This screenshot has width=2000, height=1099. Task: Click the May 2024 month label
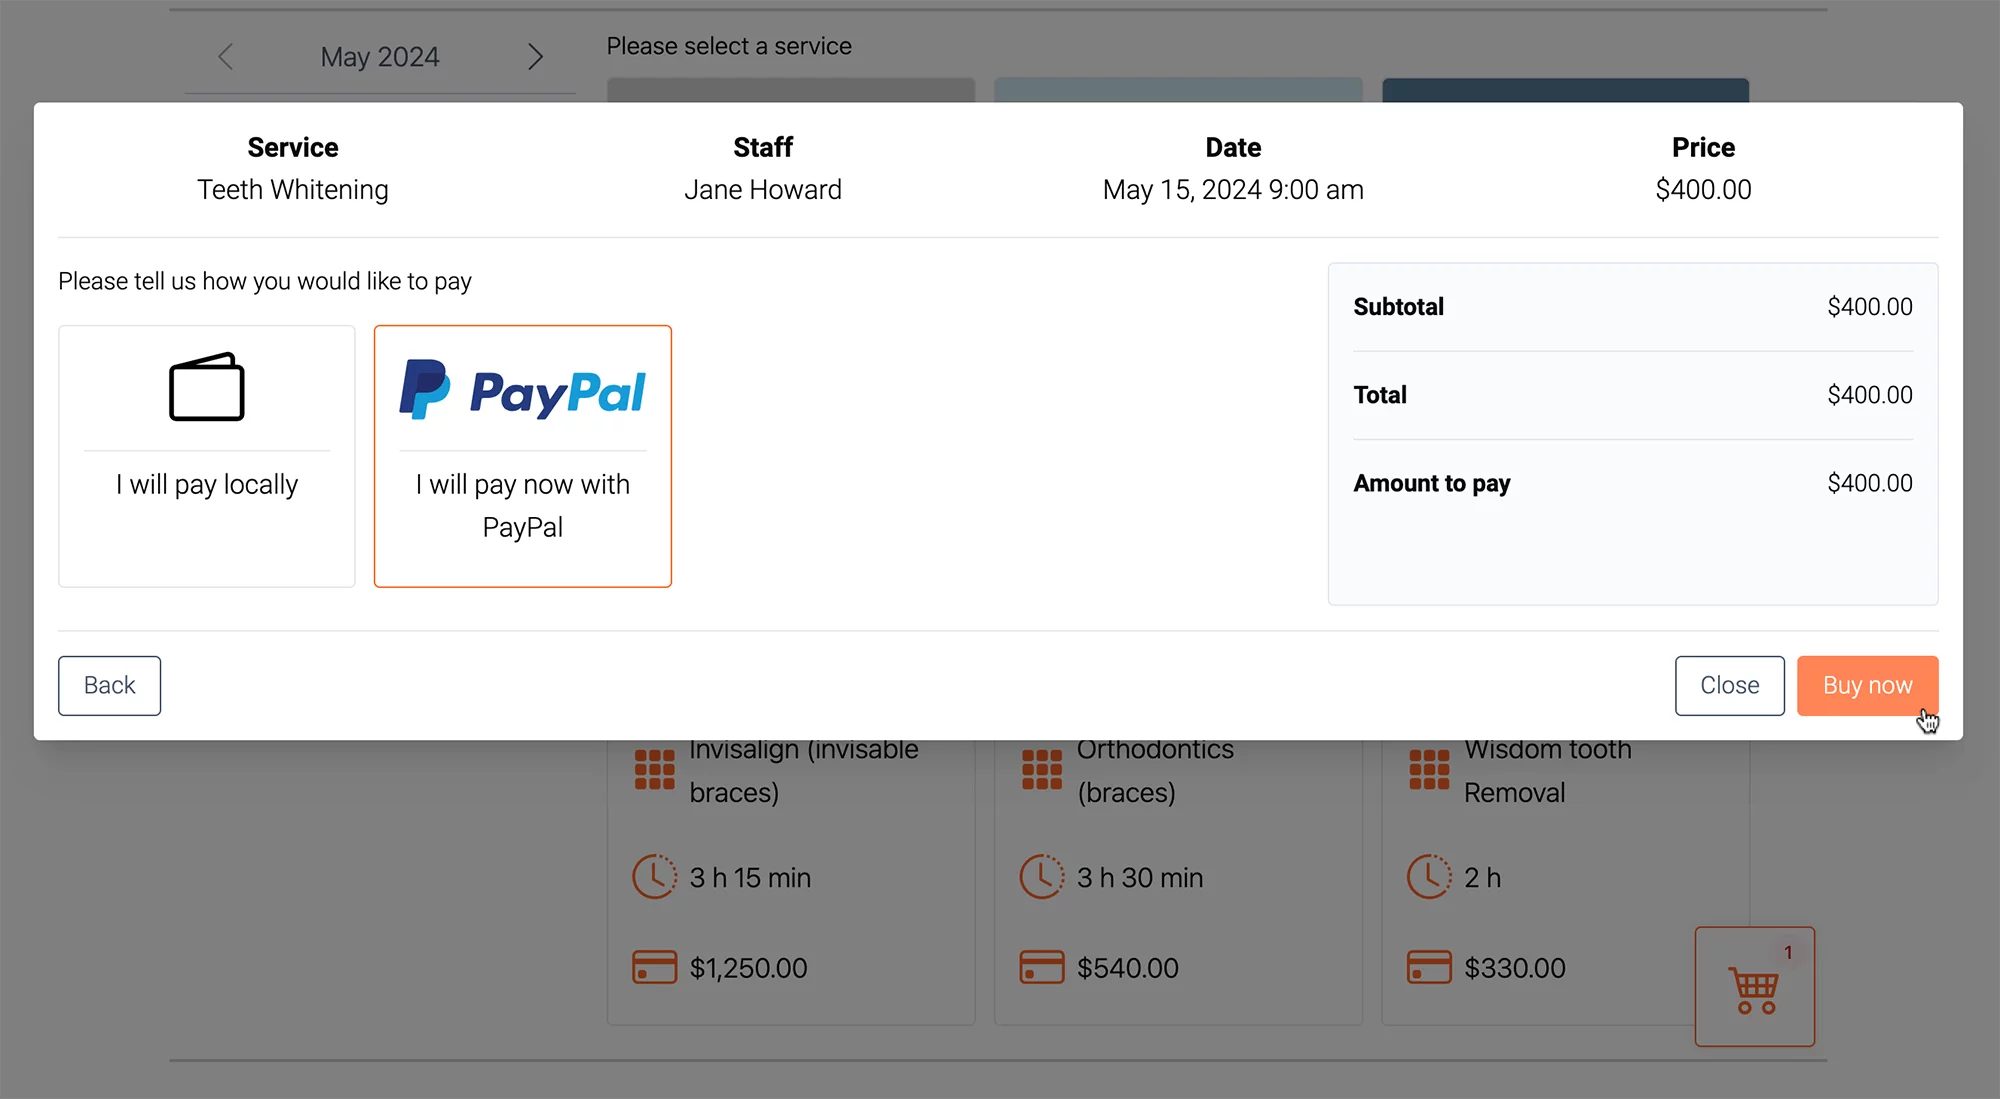pyautogui.click(x=380, y=57)
